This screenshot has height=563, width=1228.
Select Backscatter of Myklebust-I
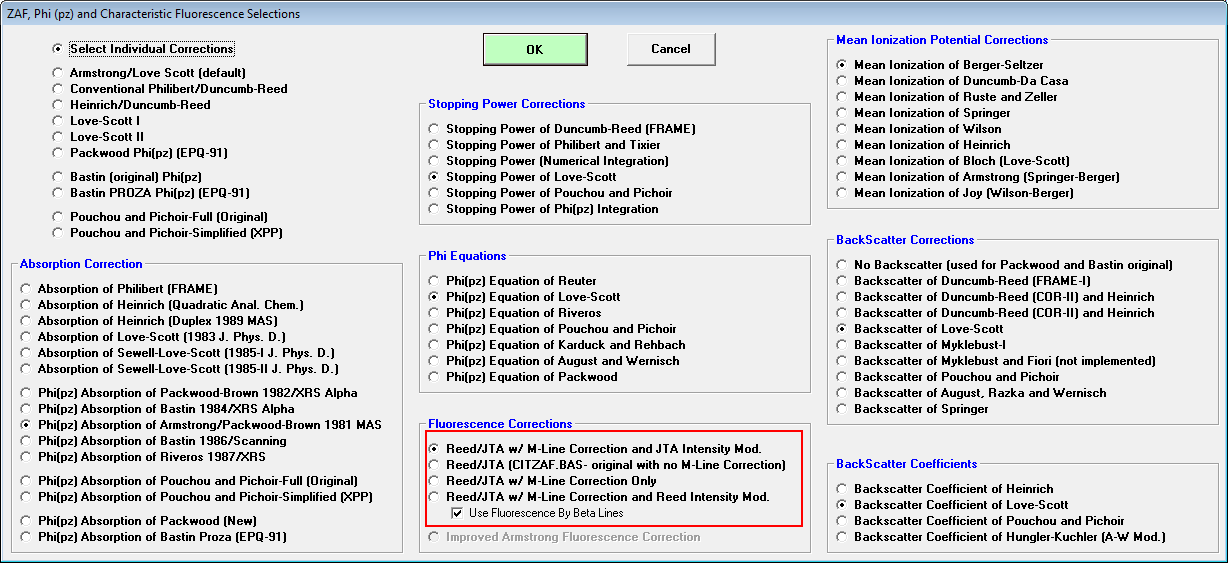pyautogui.click(x=841, y=345)
